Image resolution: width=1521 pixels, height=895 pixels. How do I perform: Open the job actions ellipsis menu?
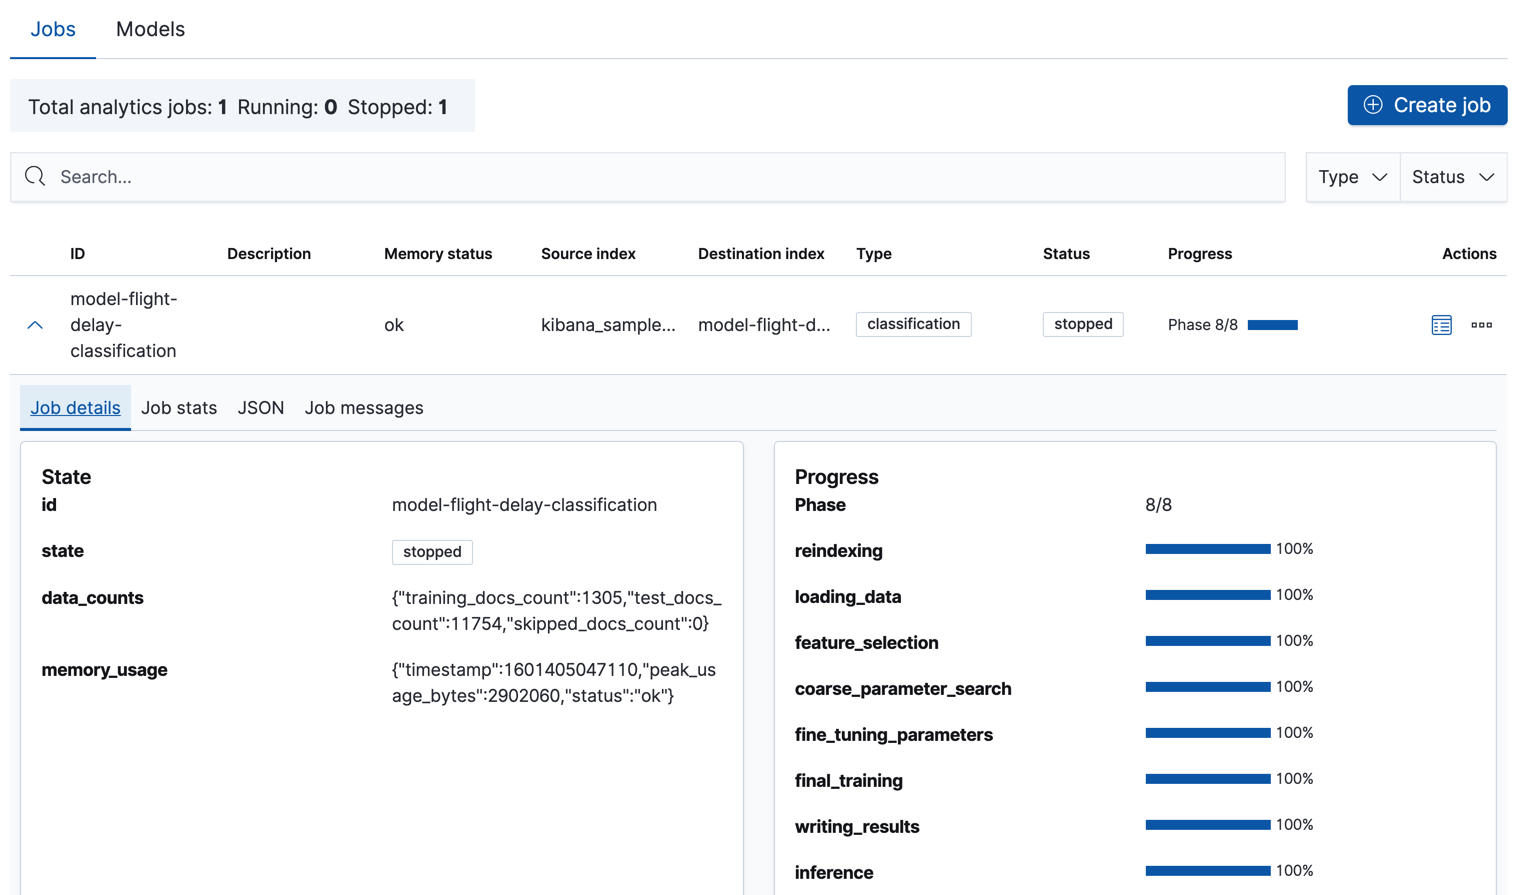(1482, 324)
